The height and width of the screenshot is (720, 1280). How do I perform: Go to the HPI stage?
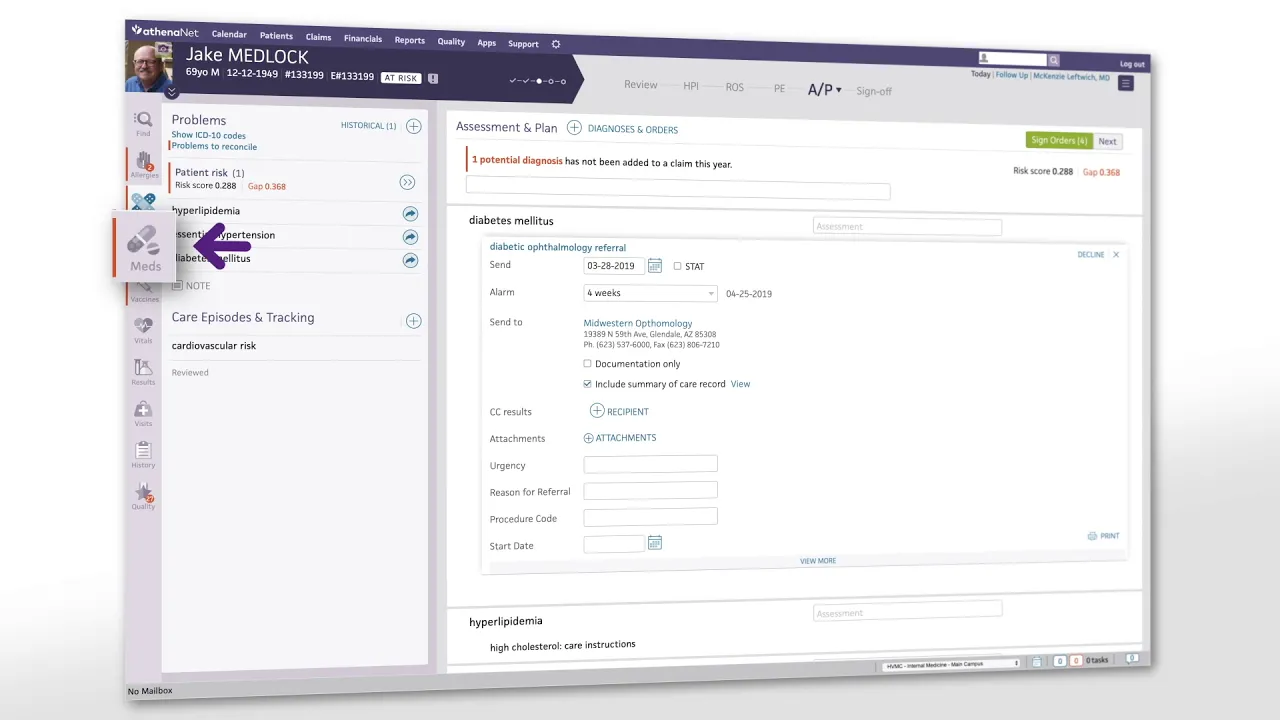(691, 86)
